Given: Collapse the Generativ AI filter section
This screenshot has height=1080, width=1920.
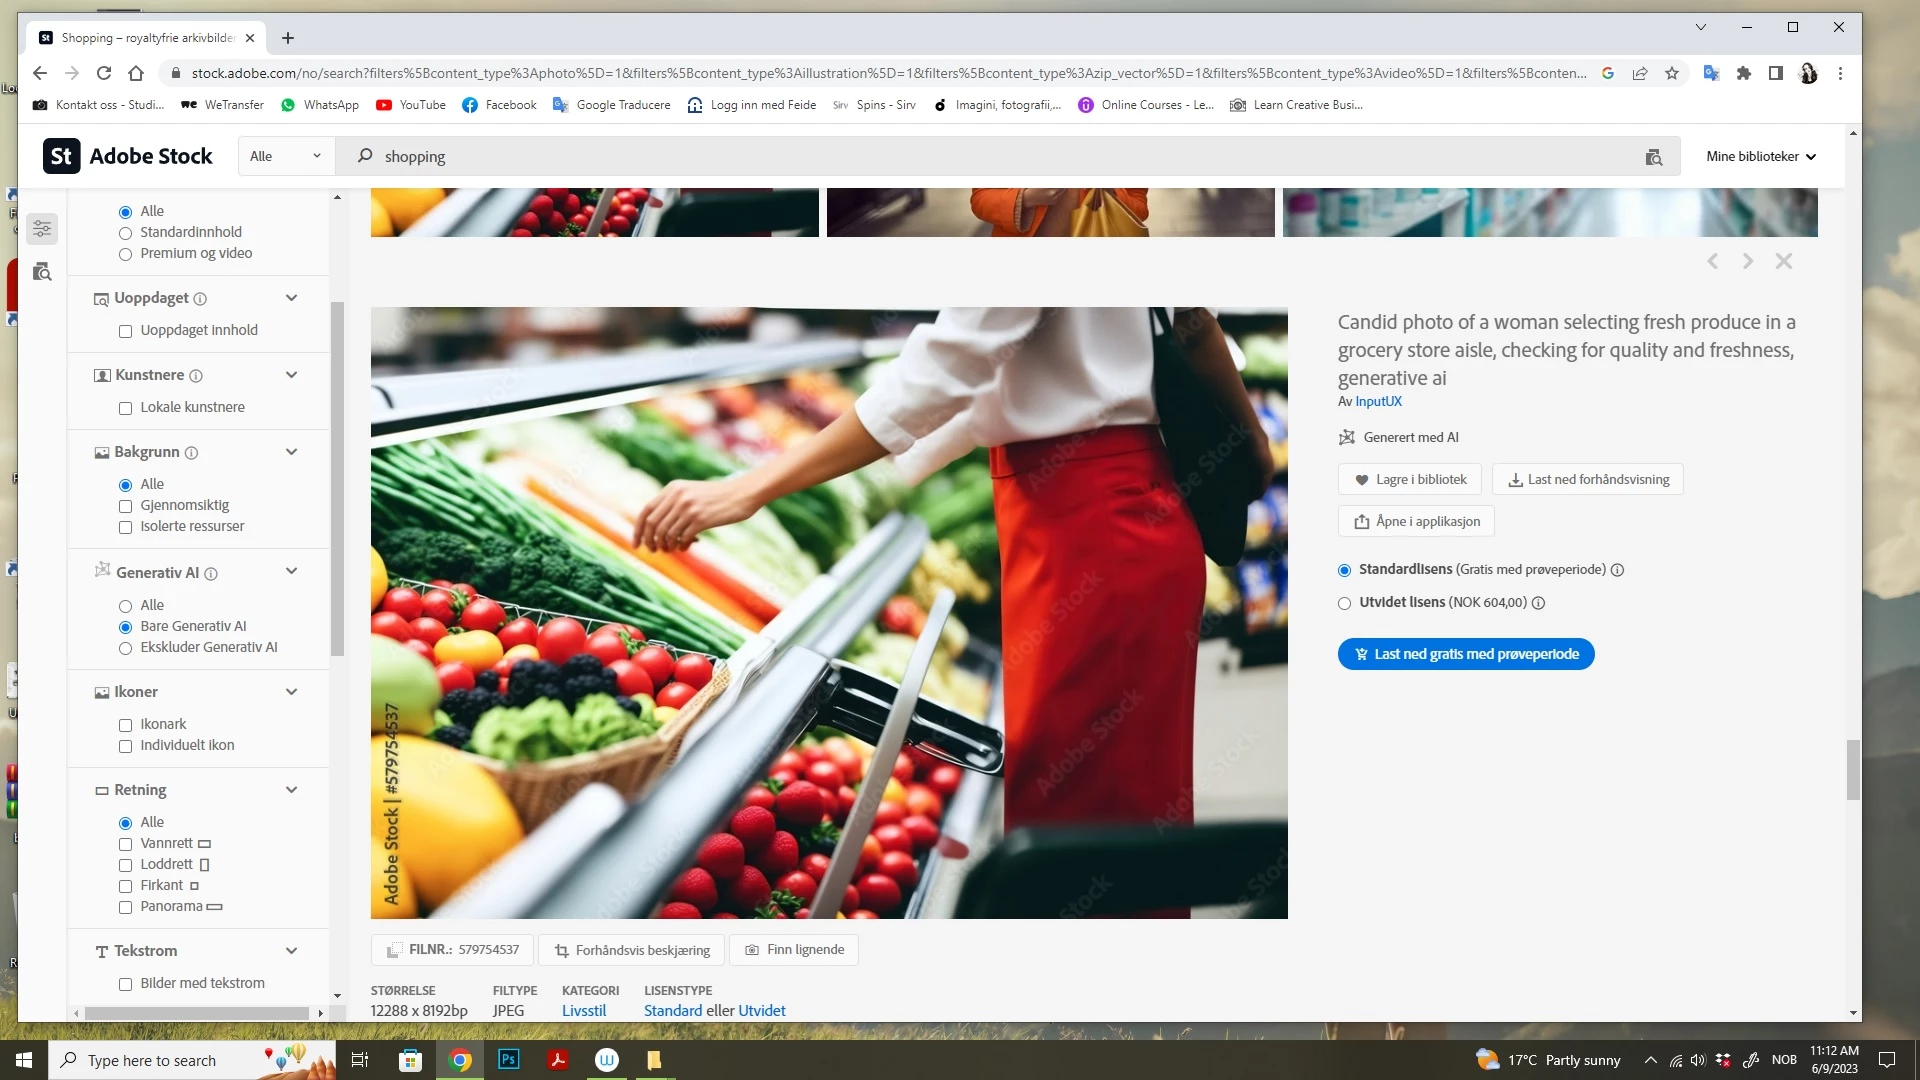Looking at the screenshot, I should tap(291, 572).
